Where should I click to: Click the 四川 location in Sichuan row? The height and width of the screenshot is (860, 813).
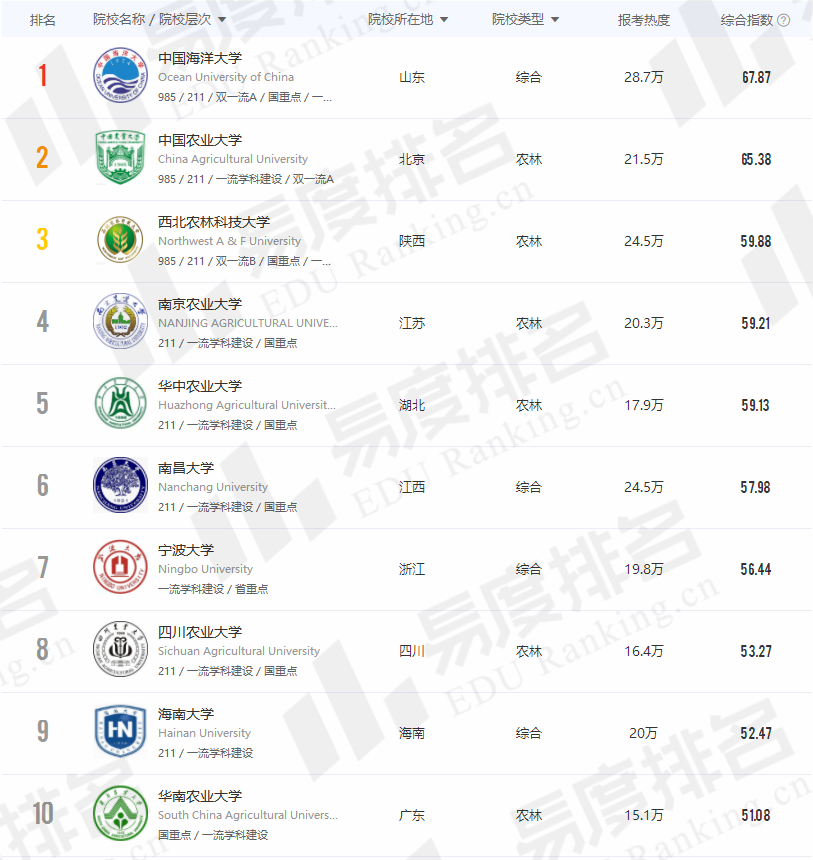click(412, 651)
